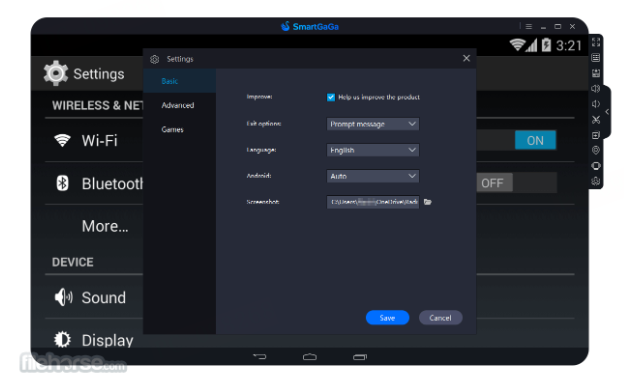Open the Android dropdown showing Auto
624x385 pixels.
[x=372, y=176]
